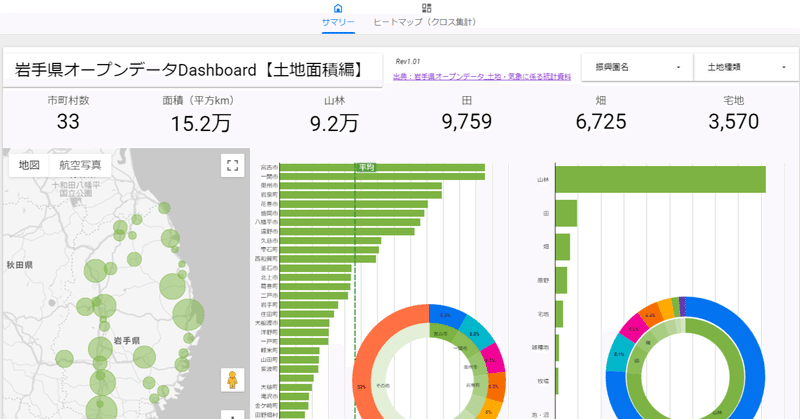This screenshot has width=800, height=419.
Task: Click the 面積 value 15.2万
Action: point(201,124)
